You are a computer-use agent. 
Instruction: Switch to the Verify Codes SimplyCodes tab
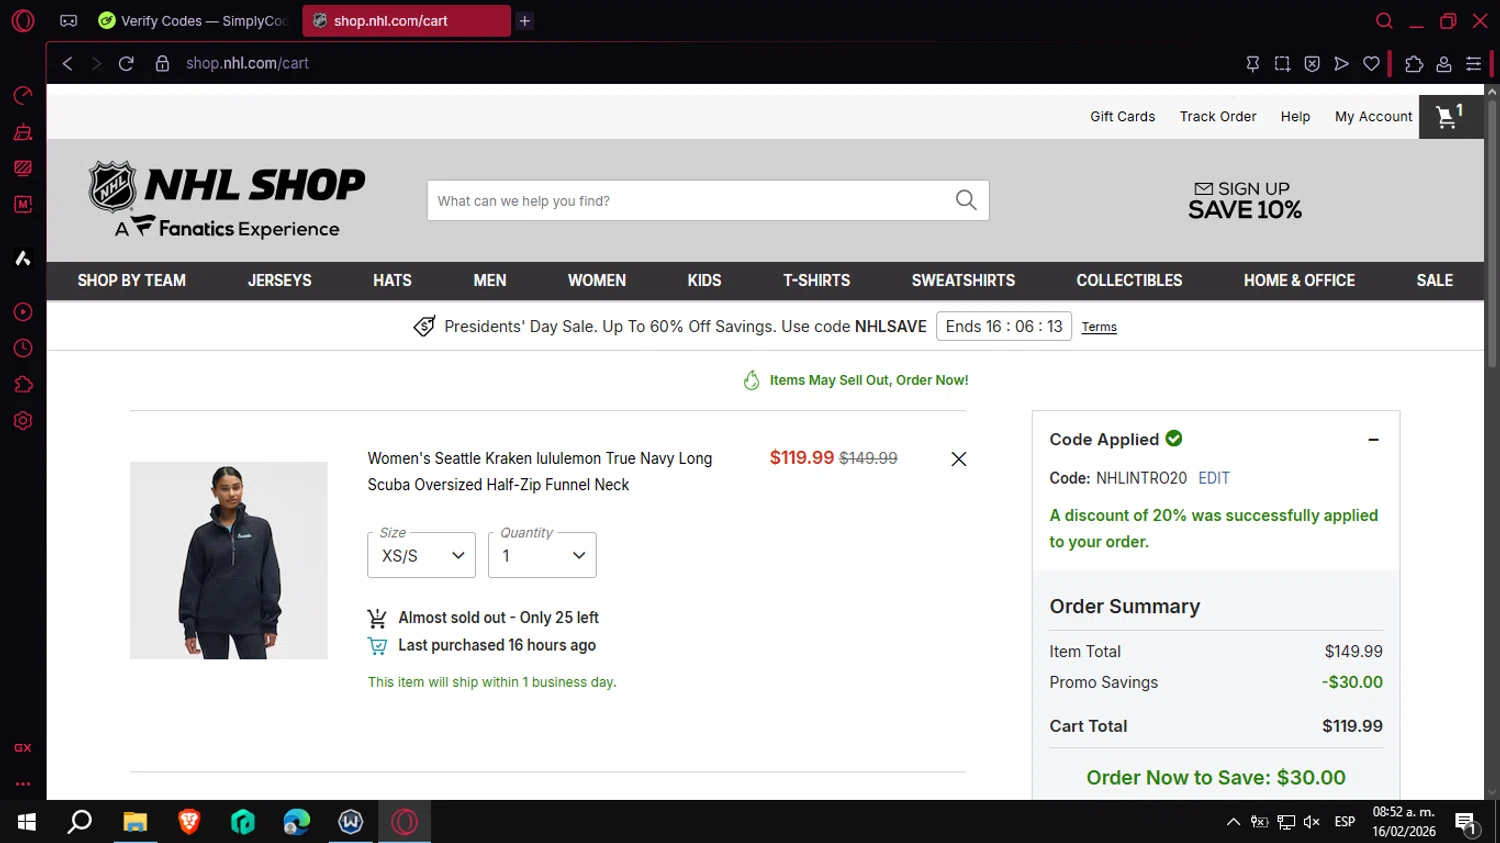click(x=194, y=21)
